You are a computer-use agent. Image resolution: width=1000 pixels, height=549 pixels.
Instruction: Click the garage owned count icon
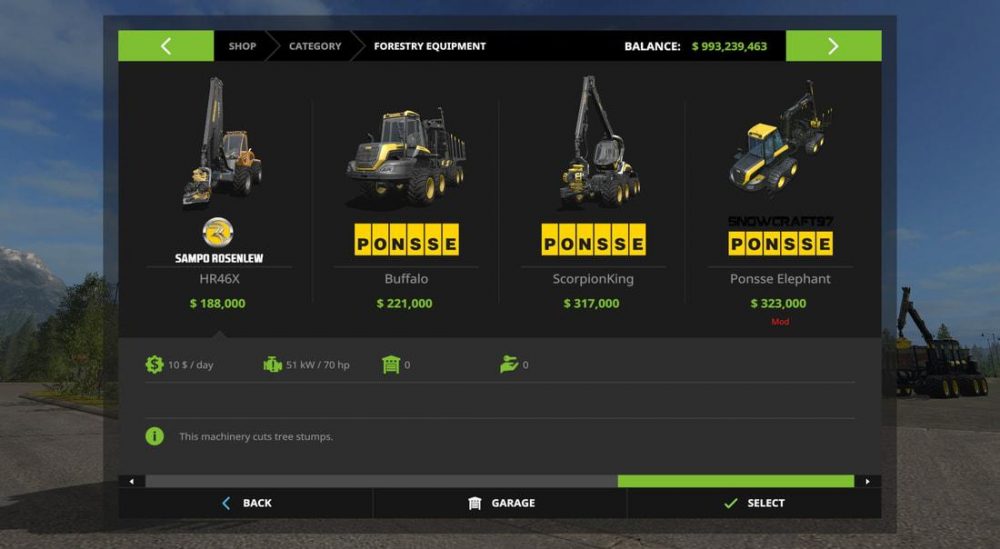(x=390, y=365)
